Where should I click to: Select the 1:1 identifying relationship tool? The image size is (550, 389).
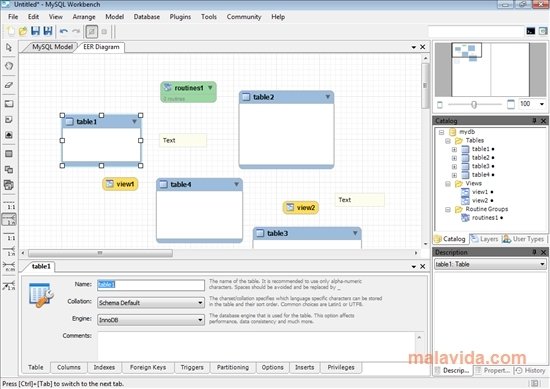[x=9, y=236]
